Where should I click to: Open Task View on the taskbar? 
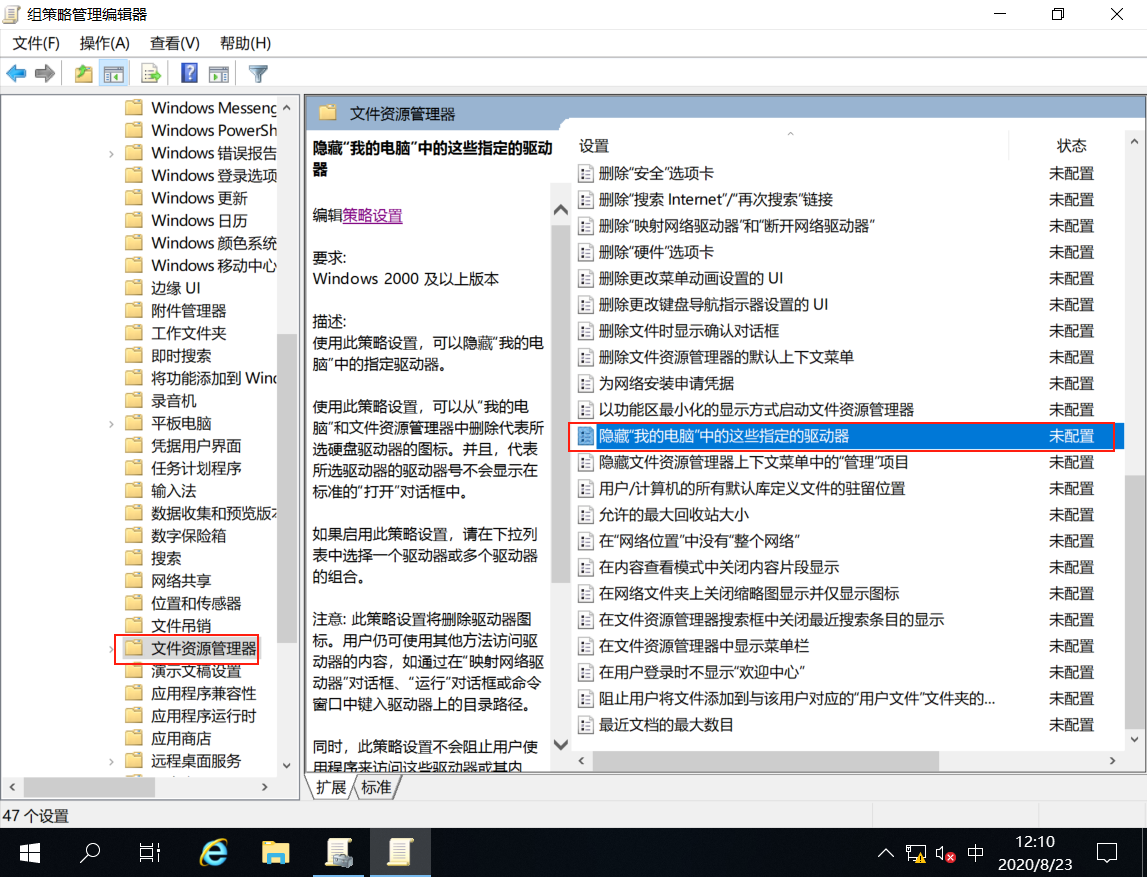pos(149,853)
